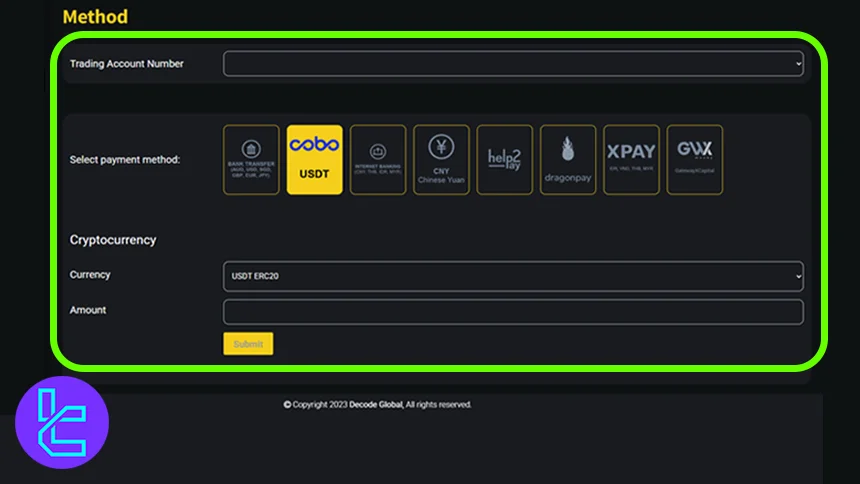This screenshot has height=484, width=860.
Task: Click the chevron on the Currency selector
Action: click(x=797, y=275)
